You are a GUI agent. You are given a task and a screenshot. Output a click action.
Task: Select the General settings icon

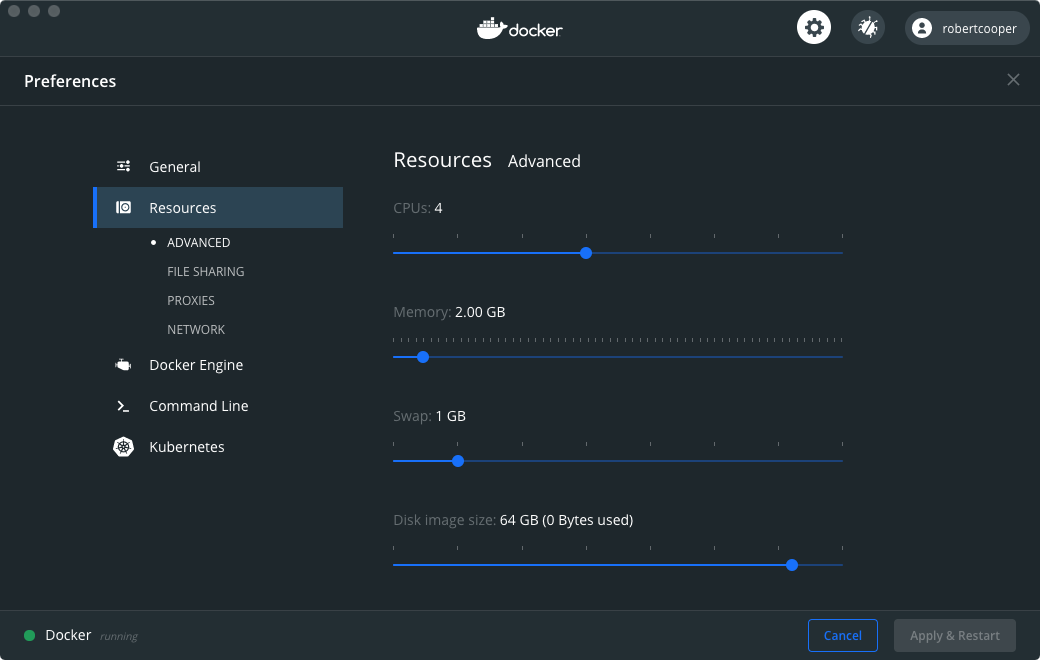point(124,166)
